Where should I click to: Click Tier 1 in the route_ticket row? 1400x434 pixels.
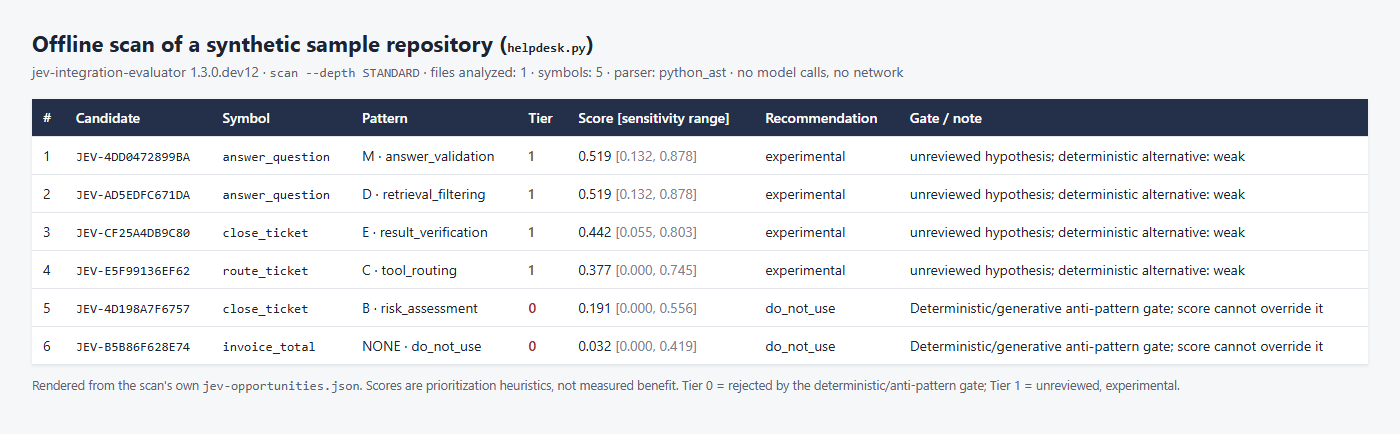[532, 271]
